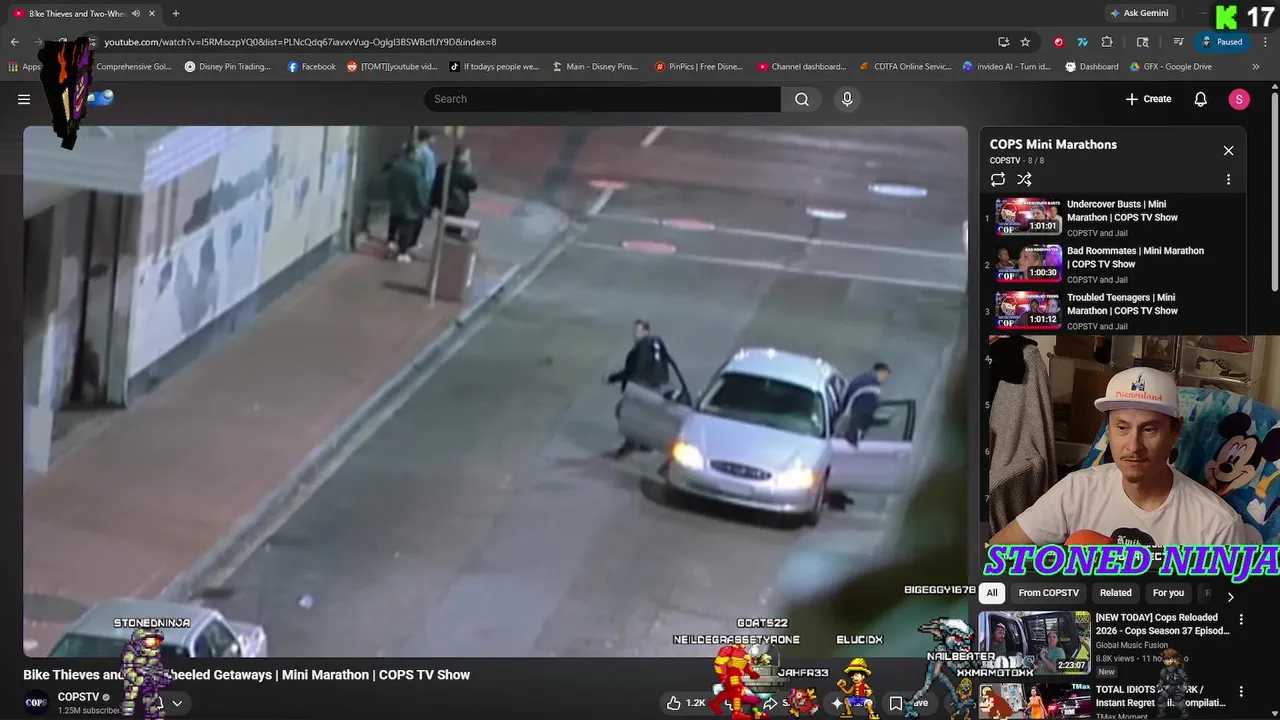Image resolution: width=1280 pixels, height=720 pixels.
Task: Mute the Bike Thieves browser tab audio
Action: pyautogui.click(x=136, y=14)
